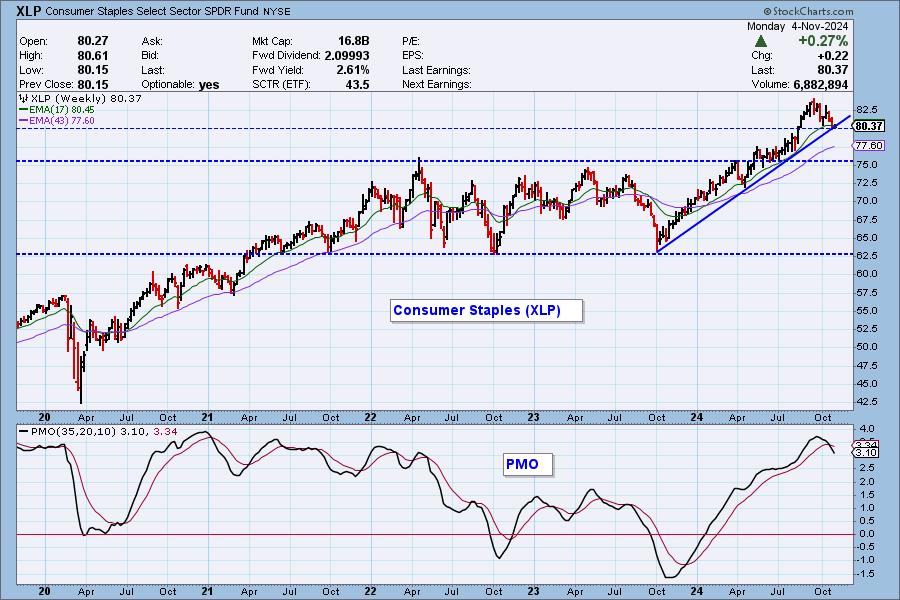This screenshot has width=900, height=600.
Task: Click the Mkt Cap value 16.8B
Action: 353,41
